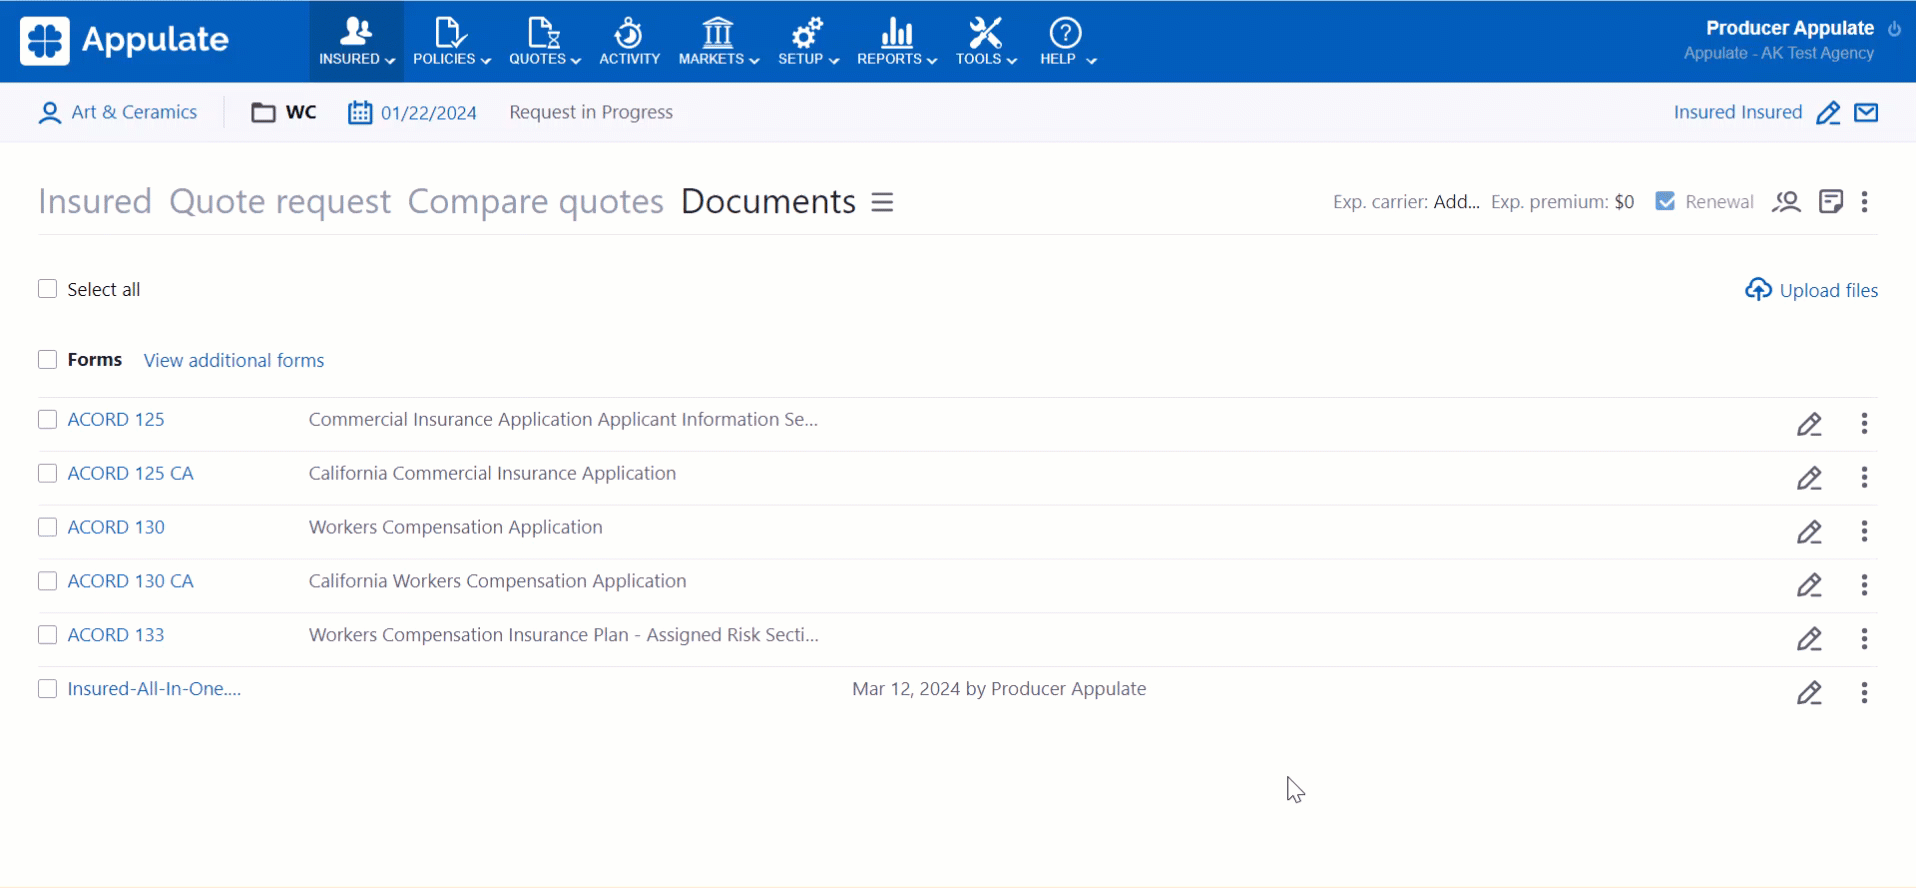The image size is (1916, 888).
Task: Check the Select all checkbox
Action: coord(47,289)
